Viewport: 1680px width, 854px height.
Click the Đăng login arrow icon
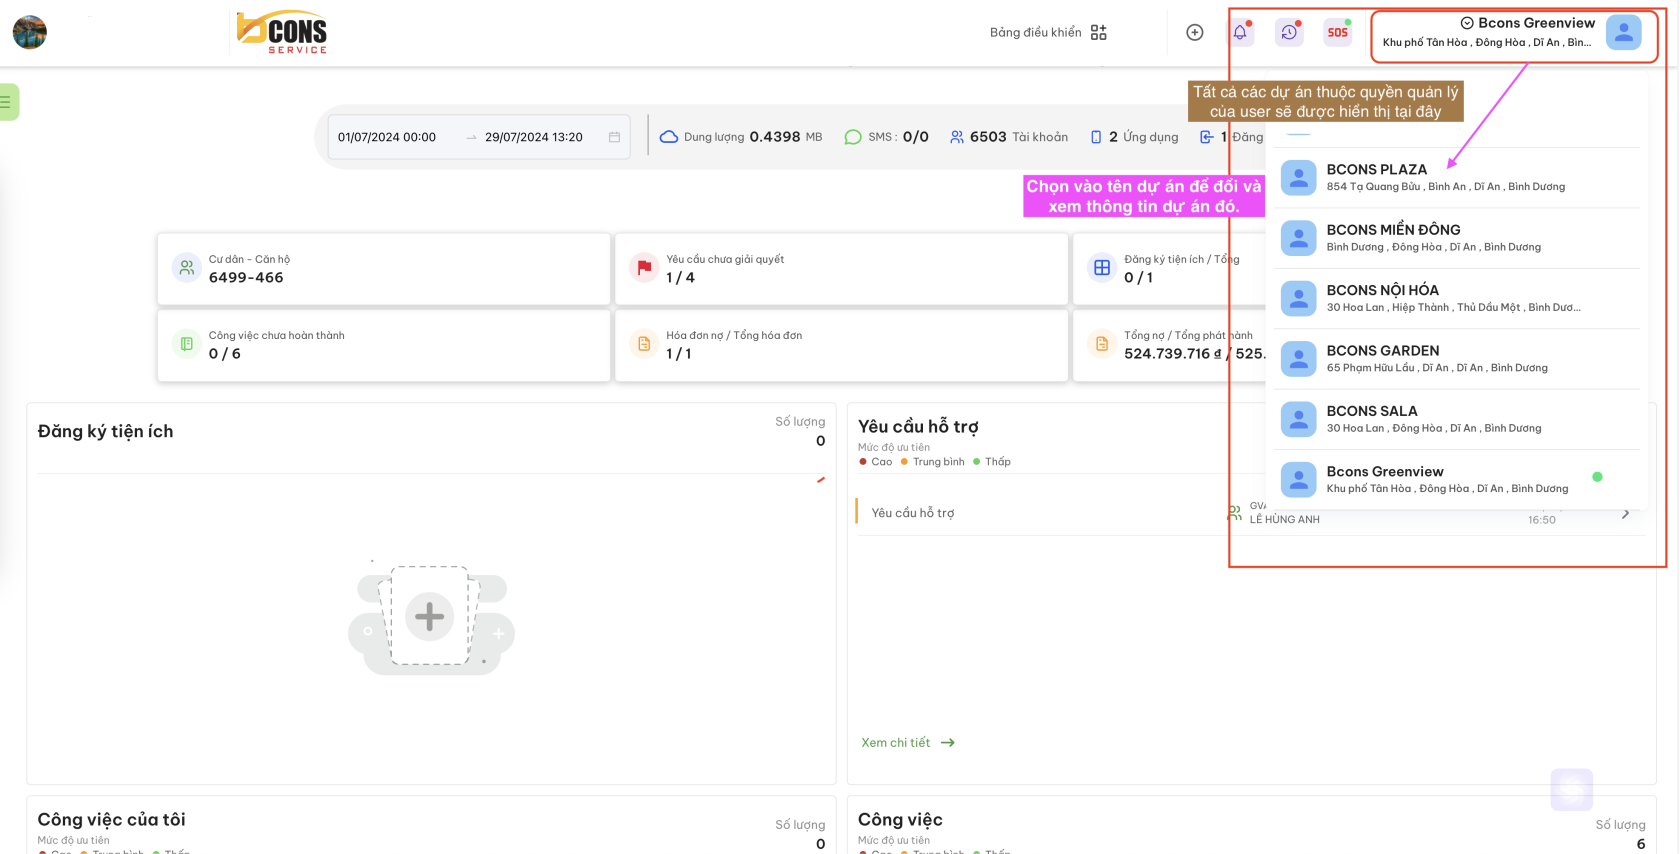point(1206,137)
